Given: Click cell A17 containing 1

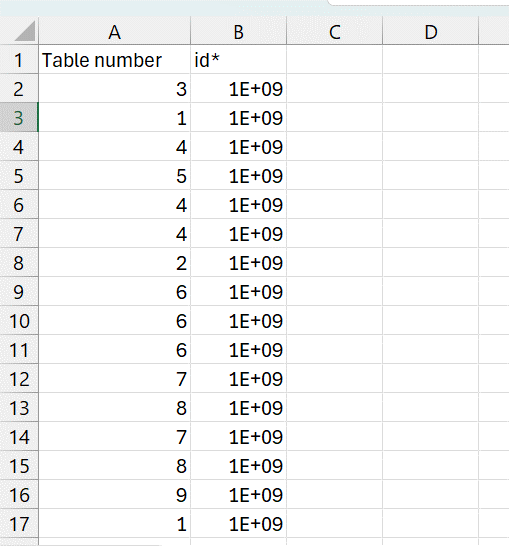Looking at the screenshot, I should tap(115, 524).
